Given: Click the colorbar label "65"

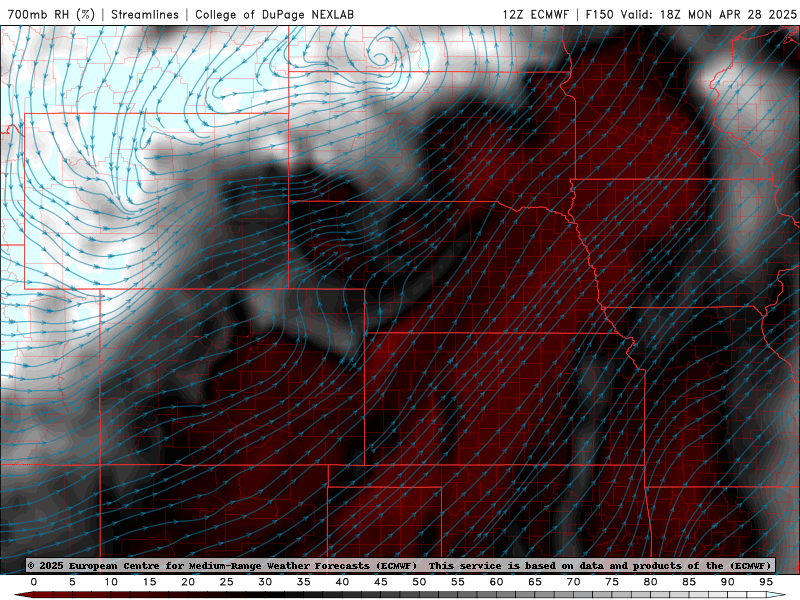Looking at the screenshot, I should pos(535,582).
